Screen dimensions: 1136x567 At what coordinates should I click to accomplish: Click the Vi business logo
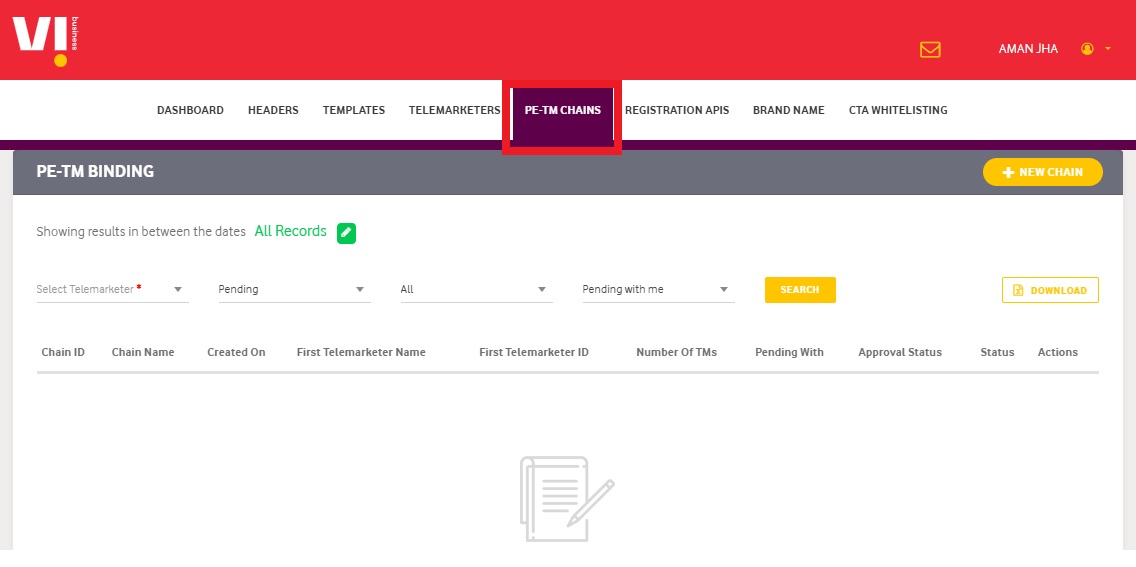click(45, 41)
